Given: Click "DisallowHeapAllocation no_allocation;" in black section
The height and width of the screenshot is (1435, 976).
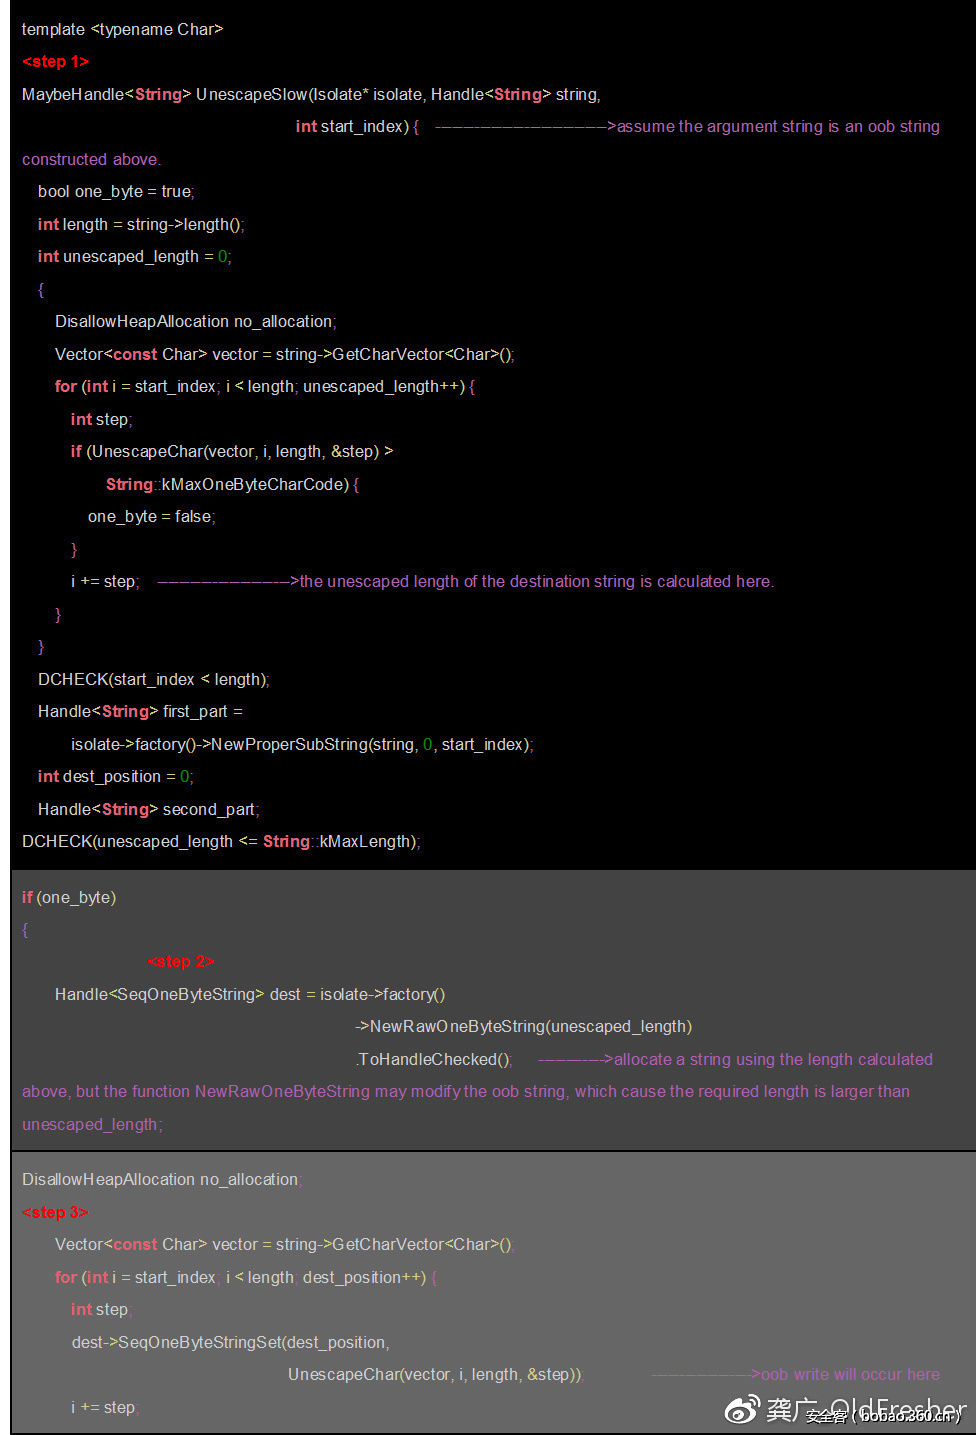Looking at the screenshot, I should pyautogui.click(x=195, y=322).
